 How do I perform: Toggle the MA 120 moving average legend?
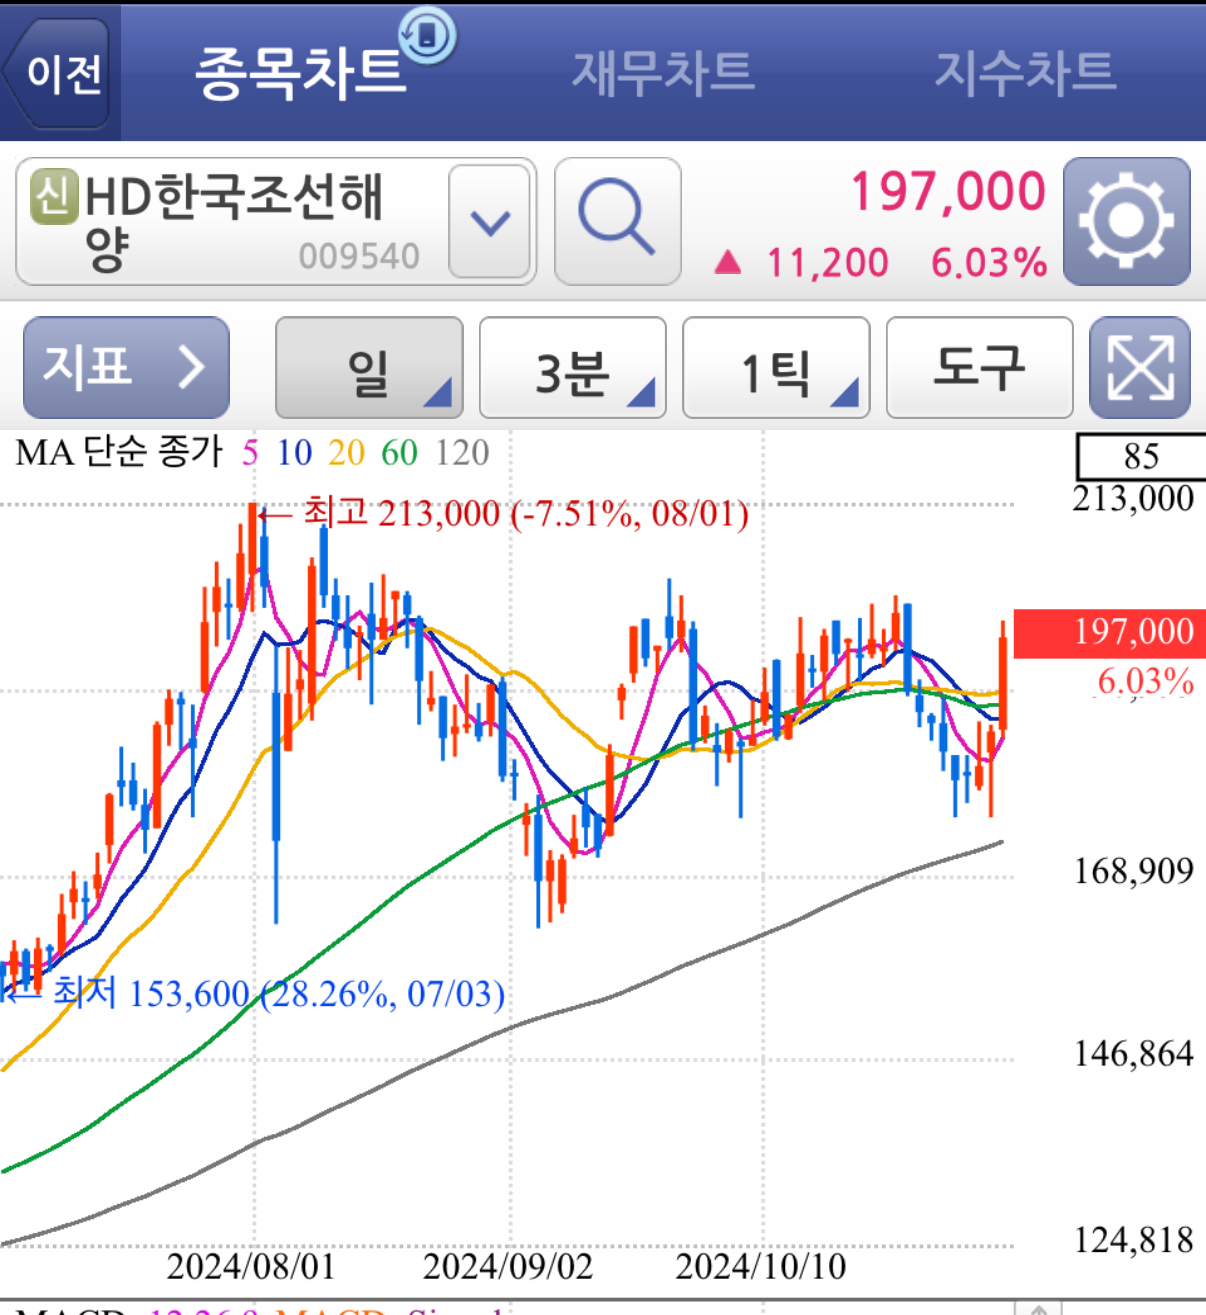tap(462, 453)
